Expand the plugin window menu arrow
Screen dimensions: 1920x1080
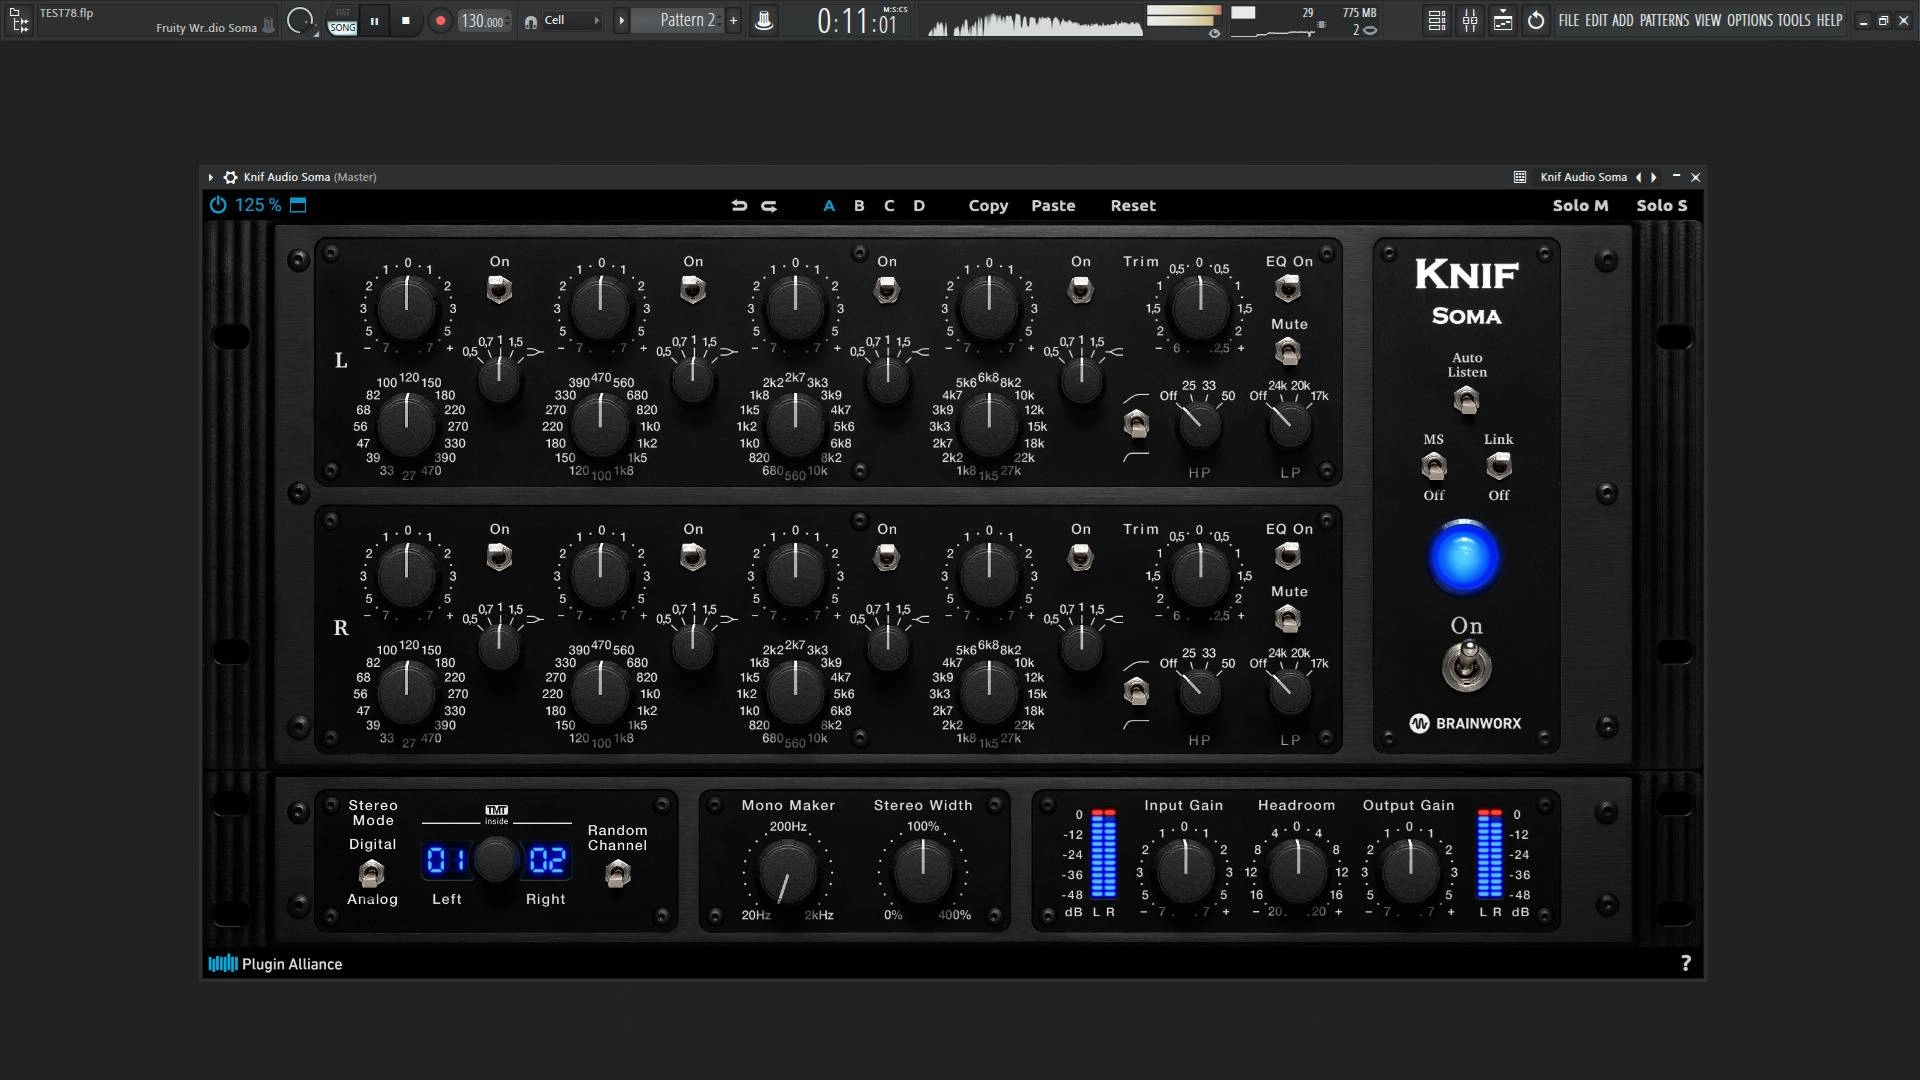pos(210,177)
